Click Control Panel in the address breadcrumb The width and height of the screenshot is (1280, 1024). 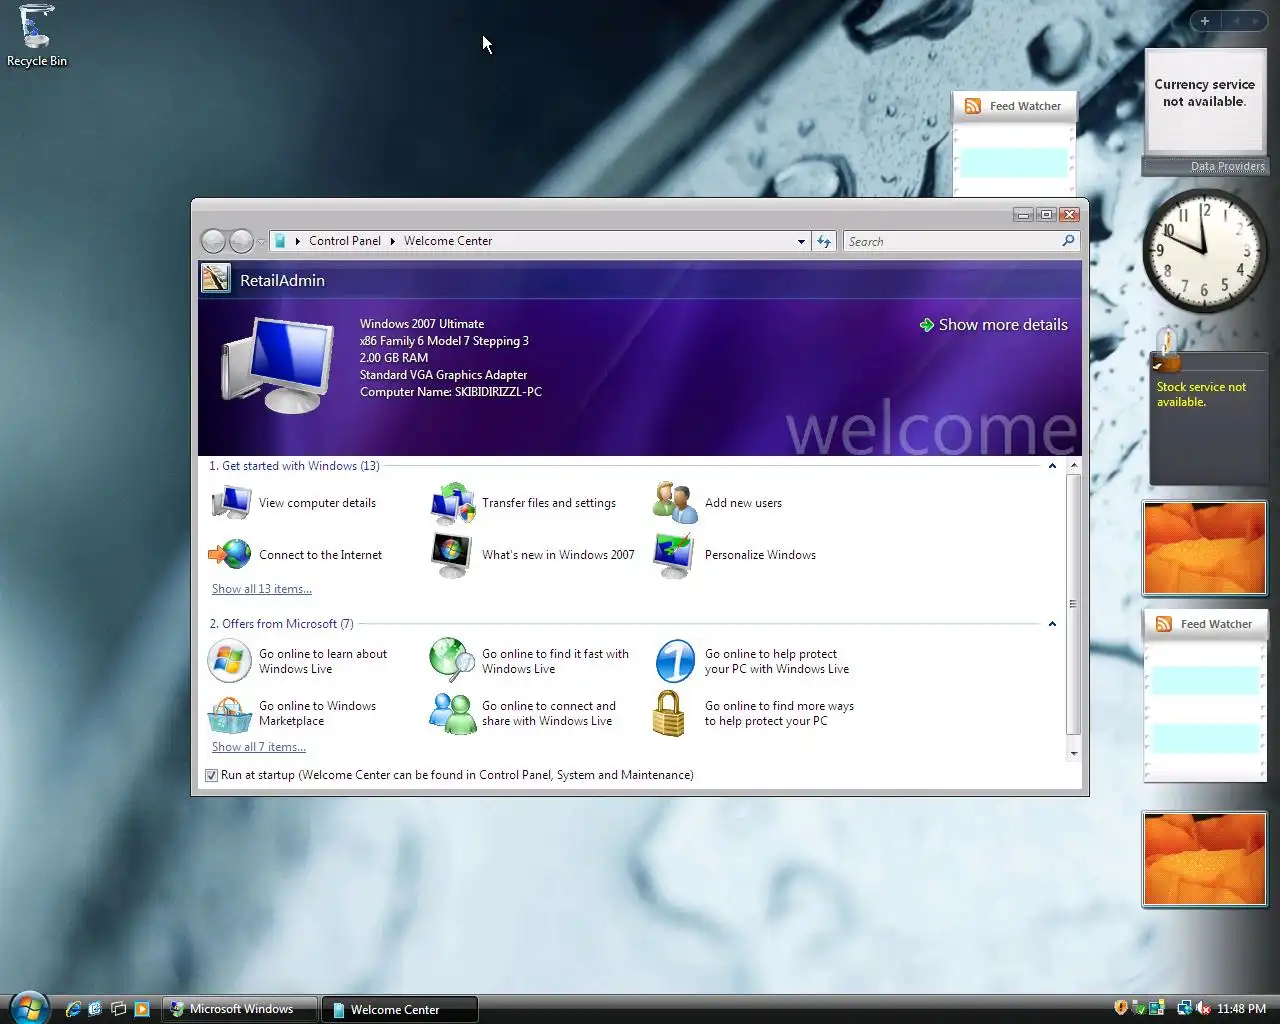pos(345,241)
